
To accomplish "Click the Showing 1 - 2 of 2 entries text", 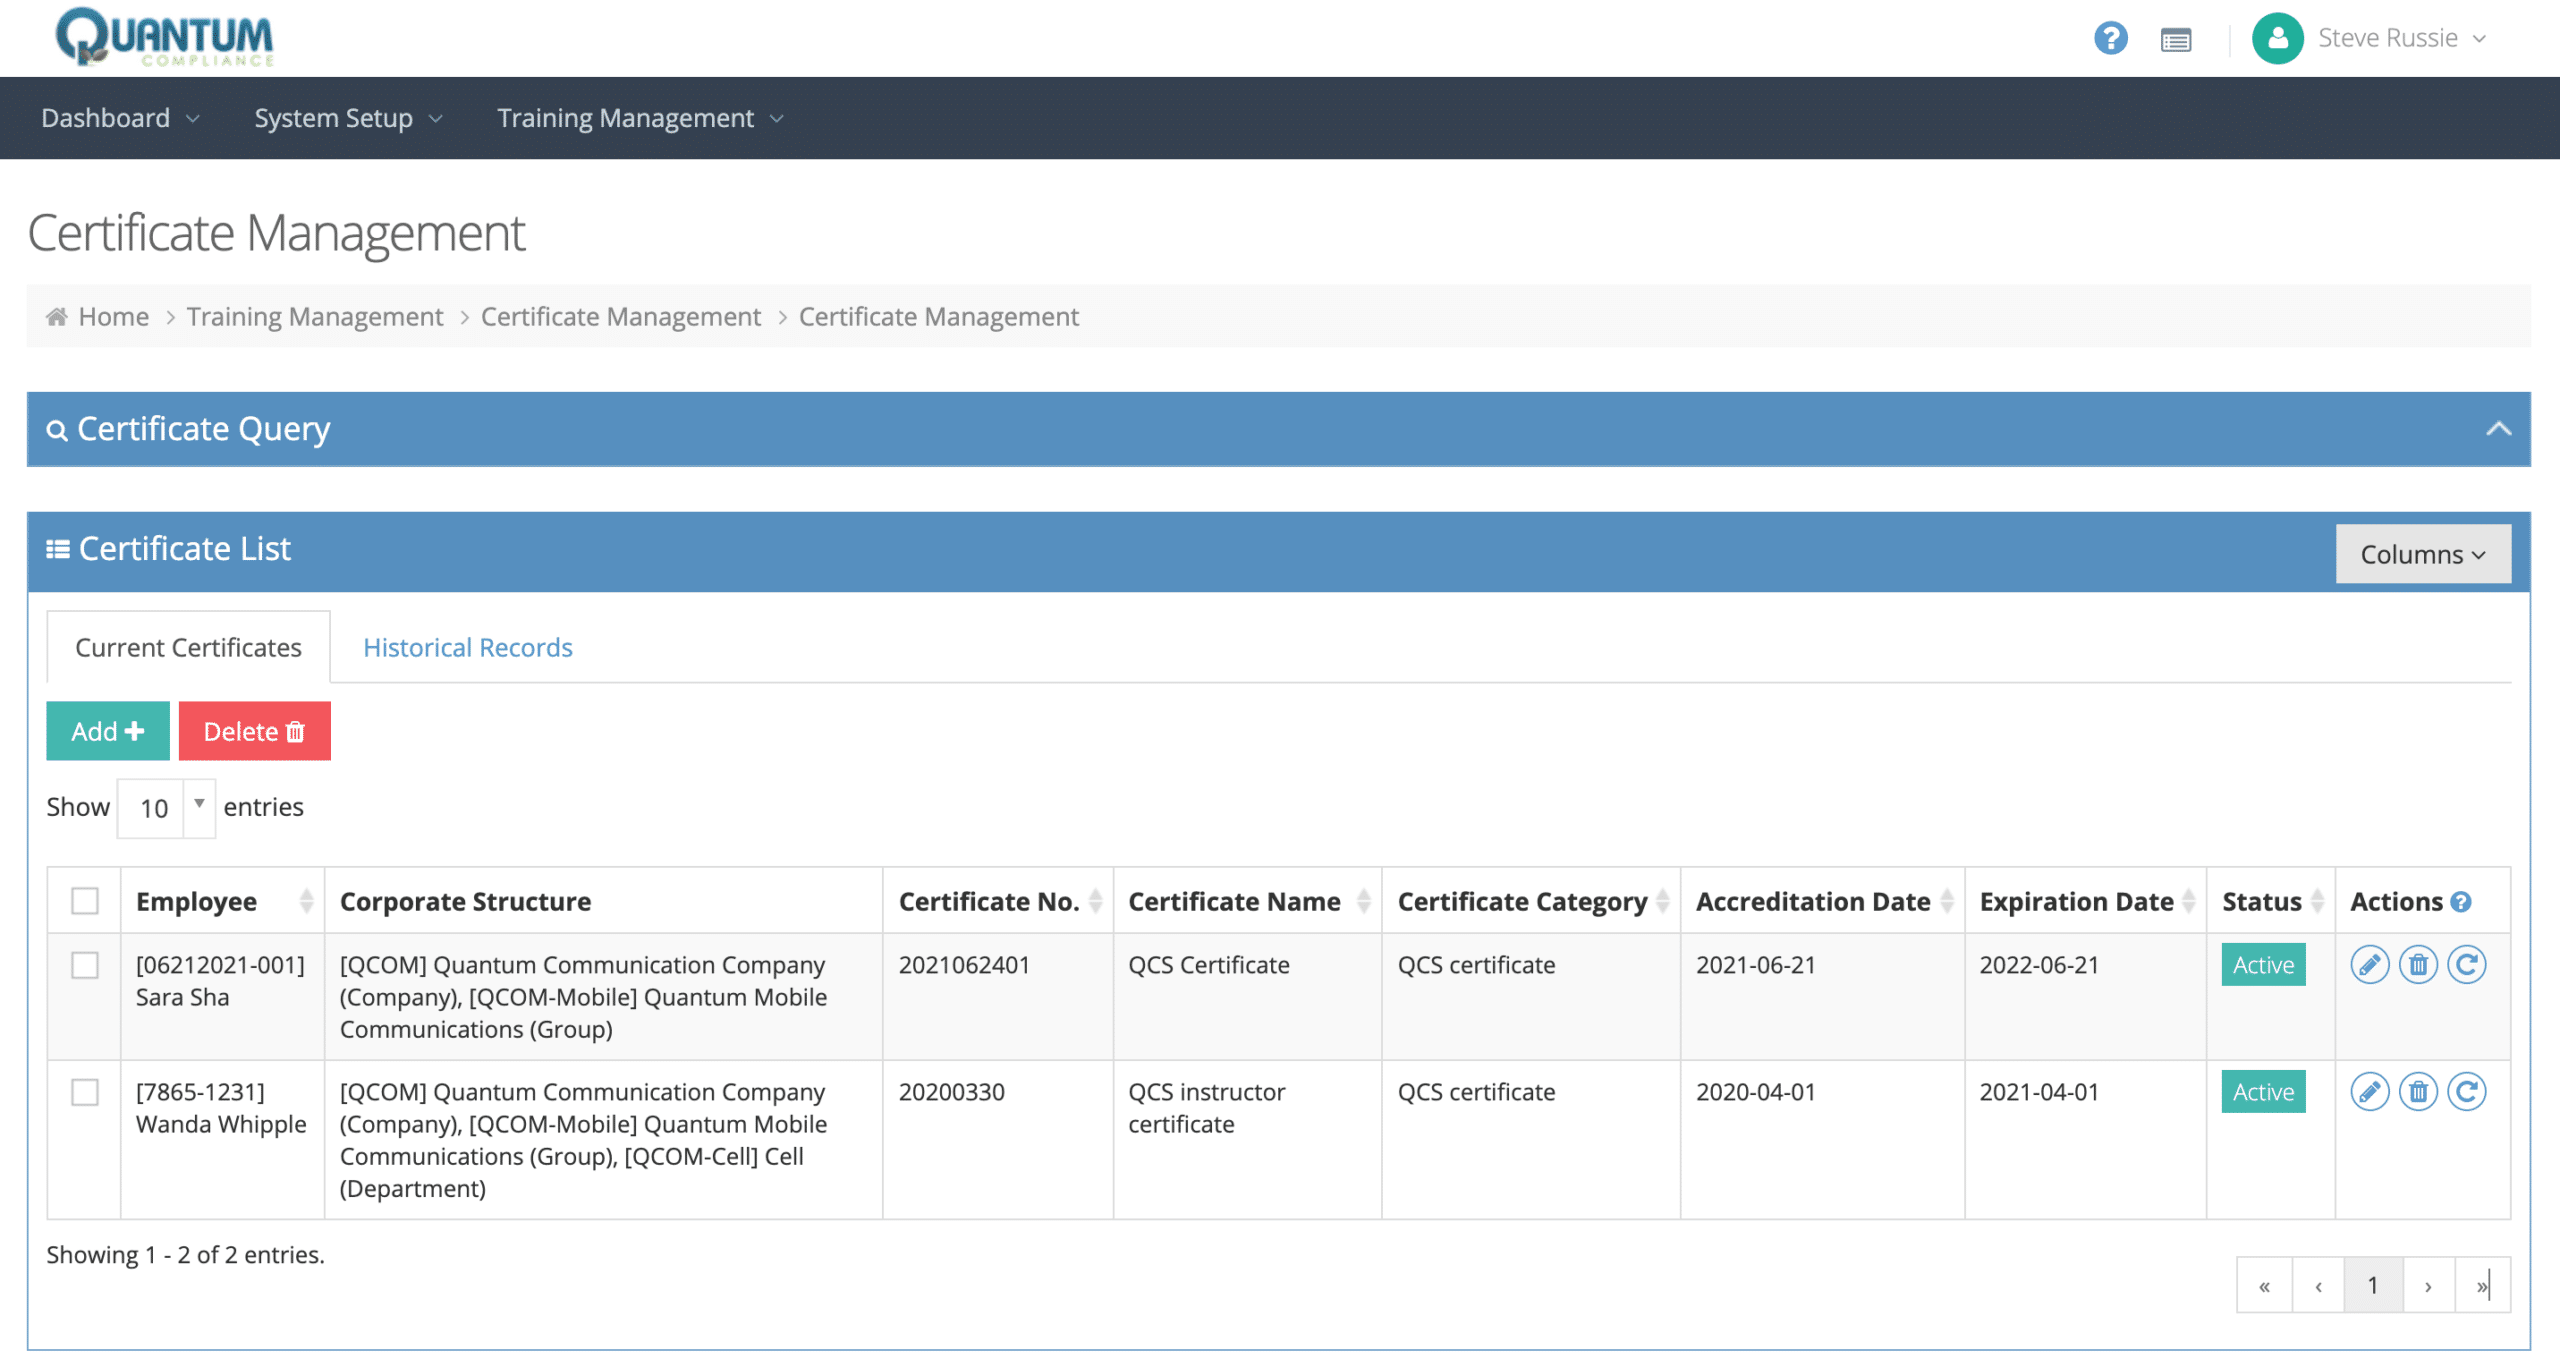I will tap(185, 1255).
